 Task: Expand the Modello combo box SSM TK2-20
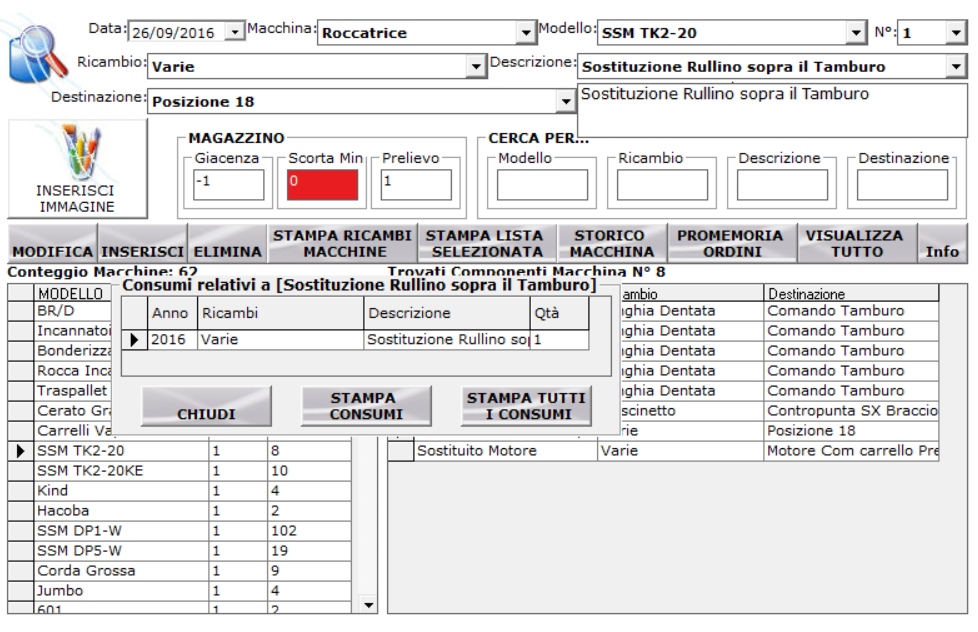click(856, 32)
